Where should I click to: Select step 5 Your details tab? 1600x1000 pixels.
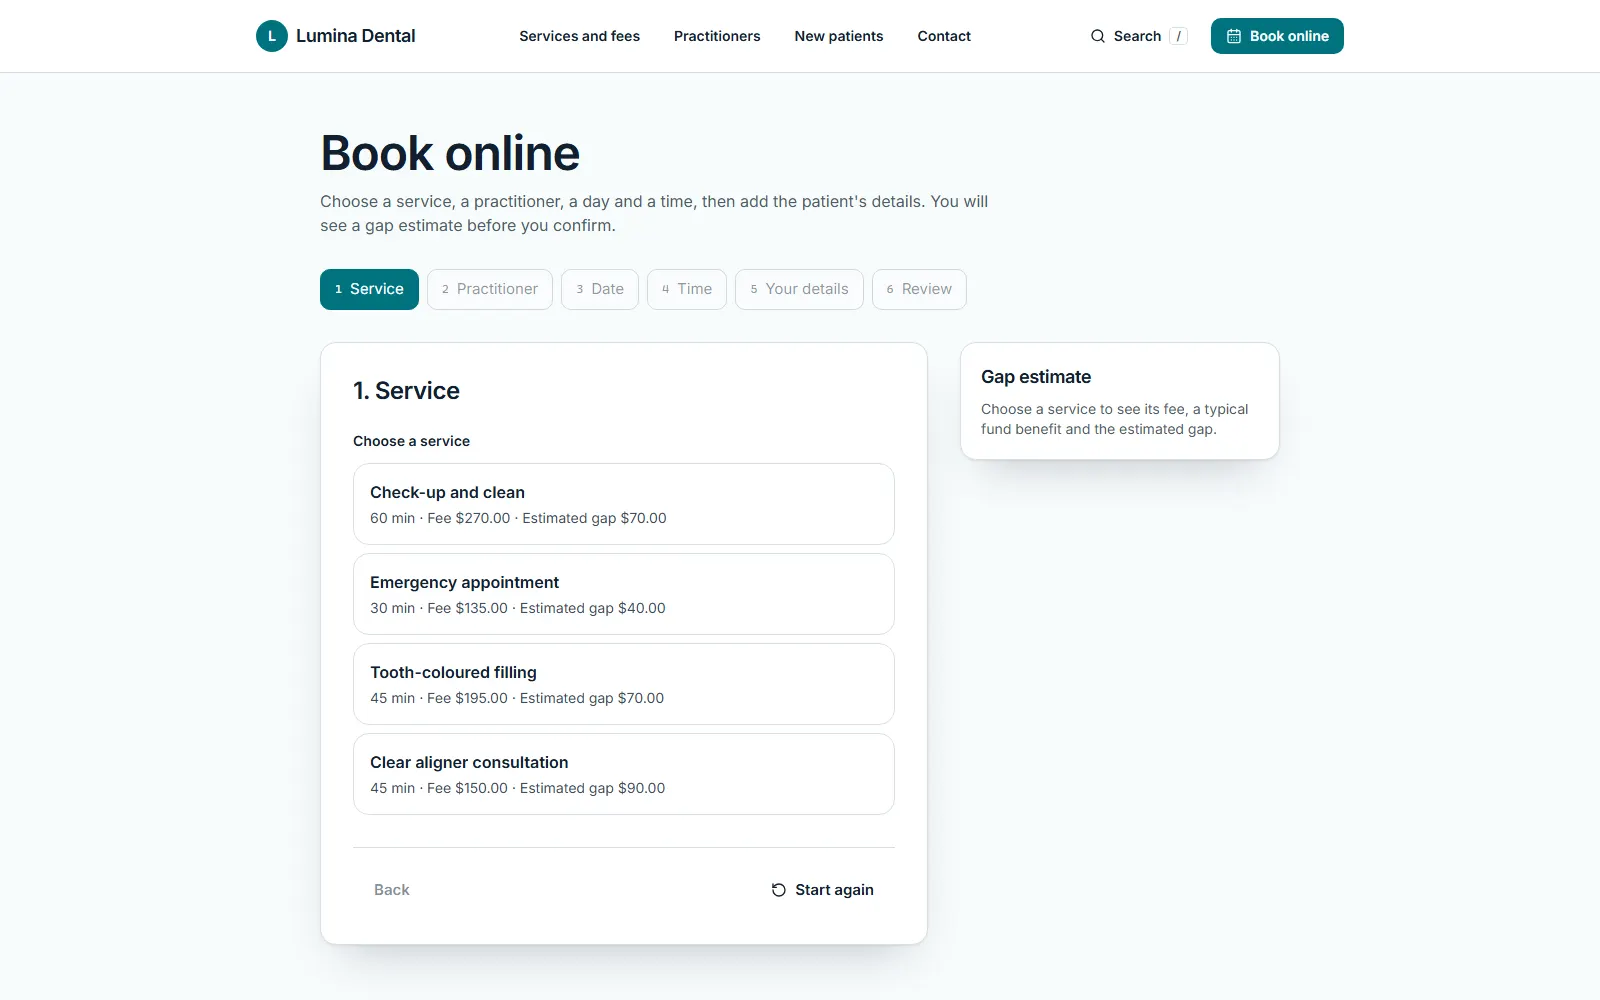click(799, 289)
